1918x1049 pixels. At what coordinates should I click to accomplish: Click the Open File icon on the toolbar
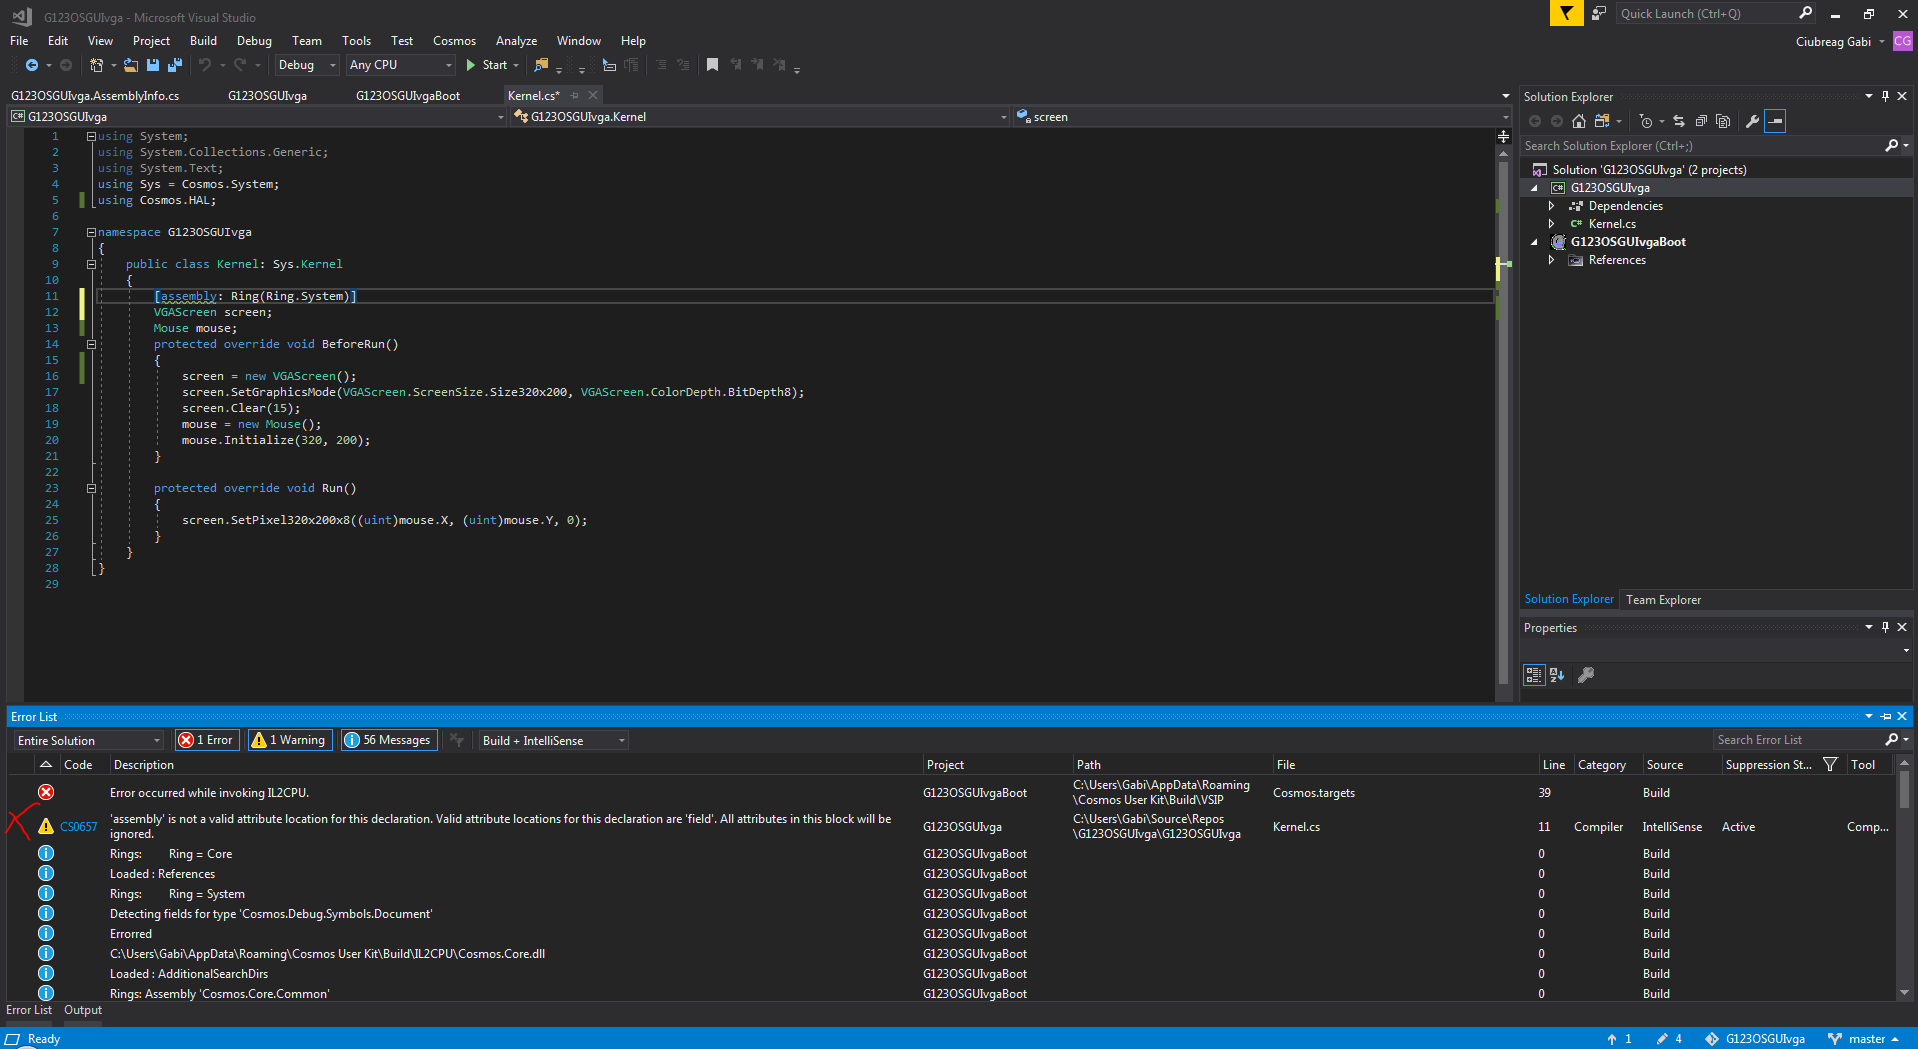(x=131, y=65)
